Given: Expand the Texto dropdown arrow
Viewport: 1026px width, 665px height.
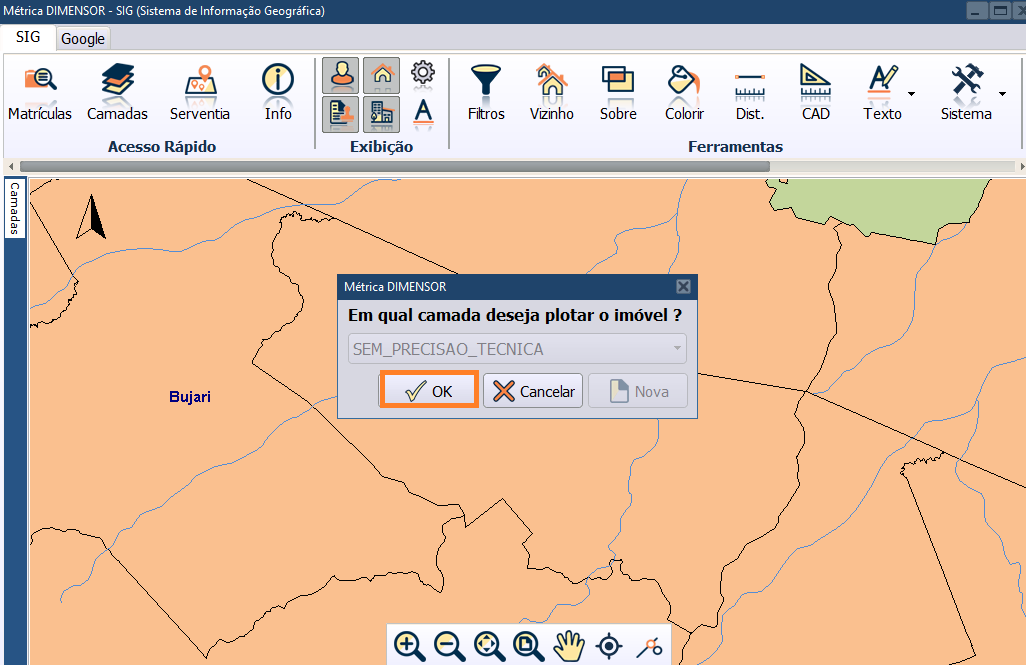Looking at the screenshot, I should pos(911,94).
